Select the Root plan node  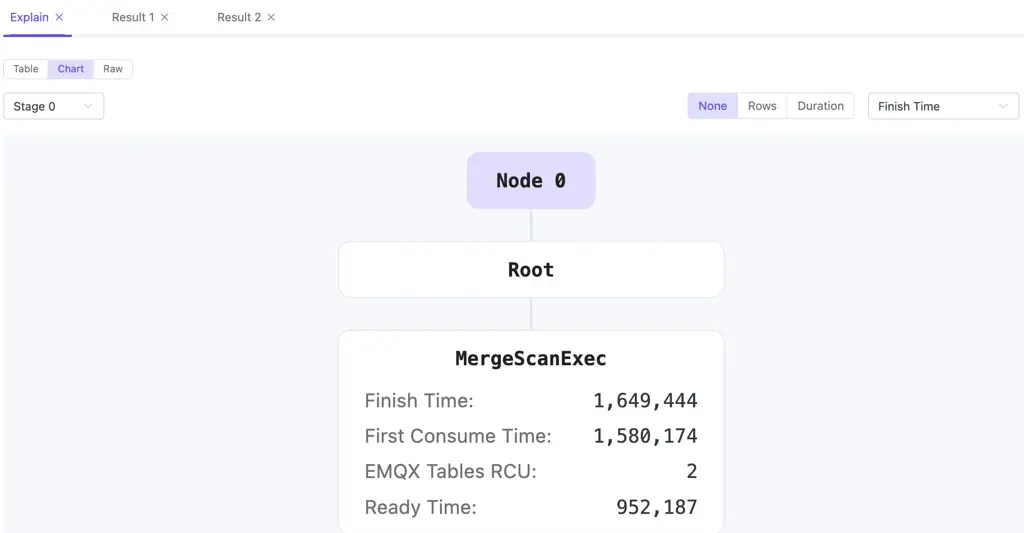531,270
